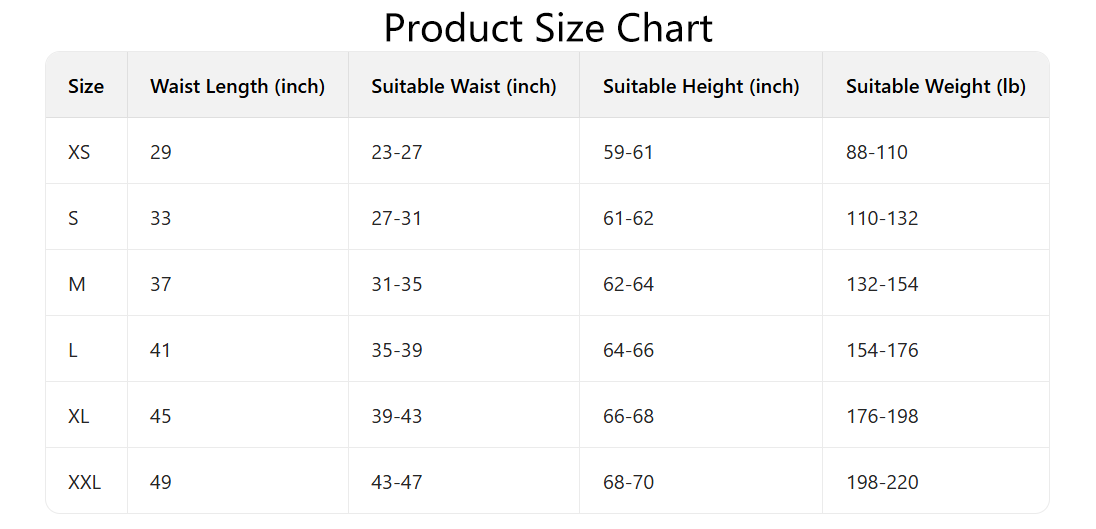This screenshot has width=1096, height=529.
Task: Click suitable height range 62-64
Action: click(628, 285)
